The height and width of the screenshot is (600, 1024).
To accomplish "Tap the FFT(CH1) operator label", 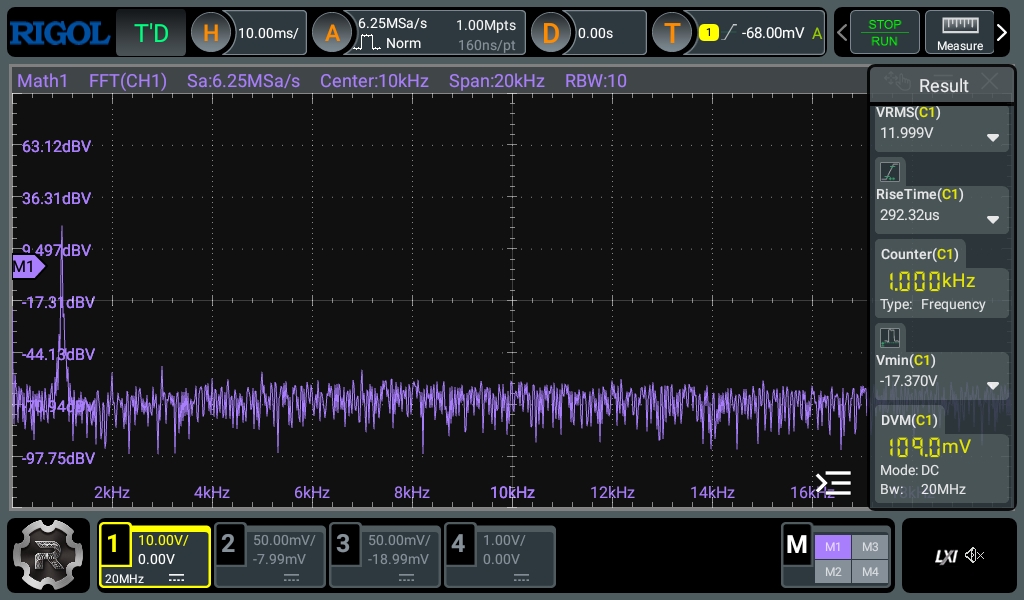I will coord(127,81).
